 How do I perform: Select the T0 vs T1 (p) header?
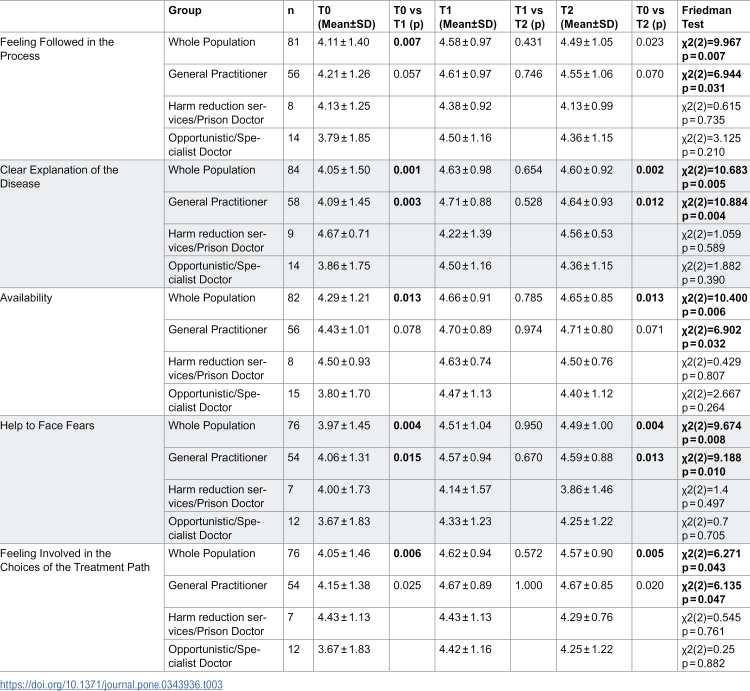(408, 17)
